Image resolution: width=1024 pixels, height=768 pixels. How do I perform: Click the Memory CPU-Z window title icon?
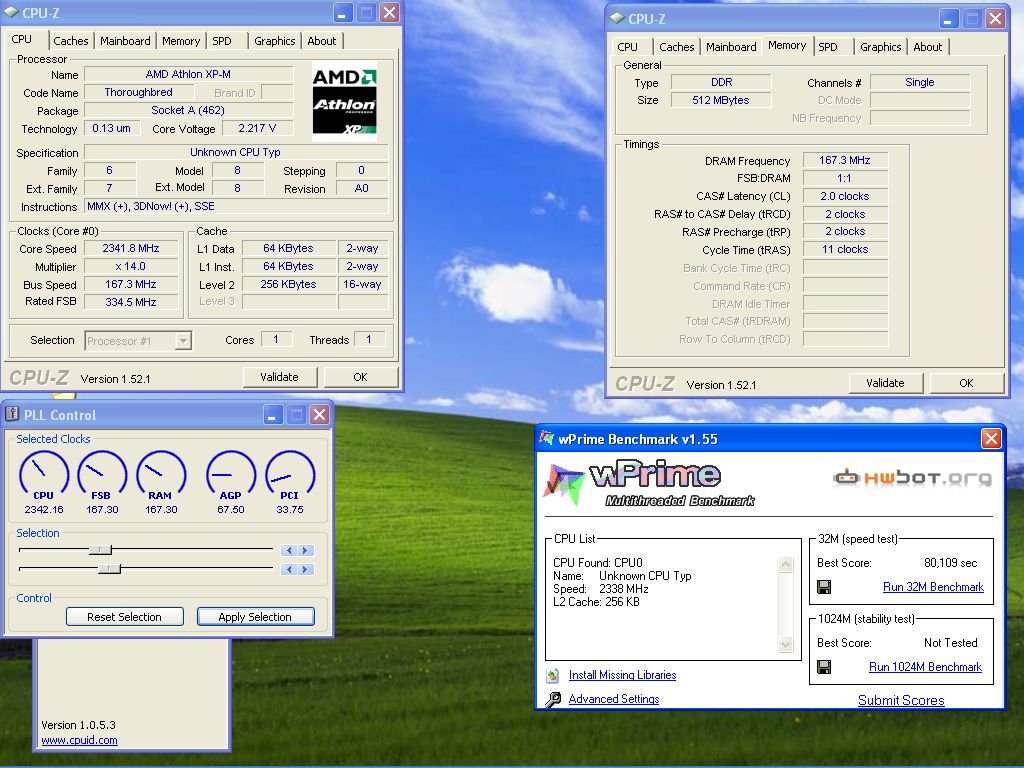tap(617, 19)
